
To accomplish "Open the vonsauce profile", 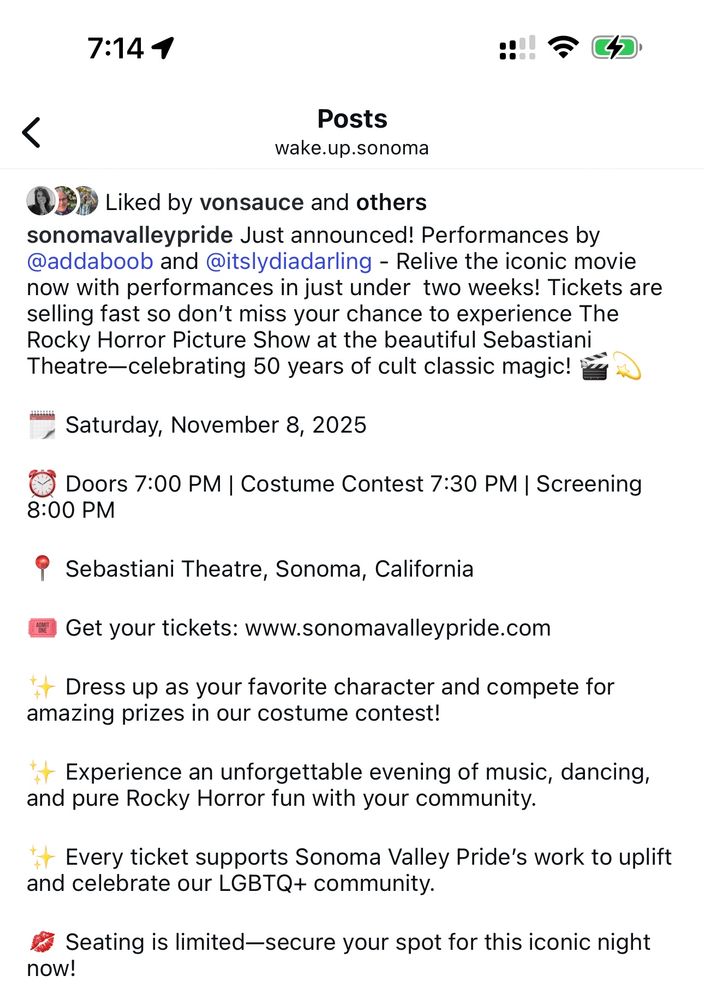I will pyautogui.click(x=251, y=202).
